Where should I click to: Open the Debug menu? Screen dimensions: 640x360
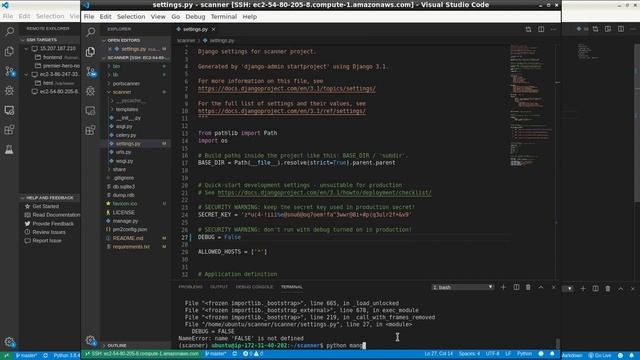click(x=195, y=17)
